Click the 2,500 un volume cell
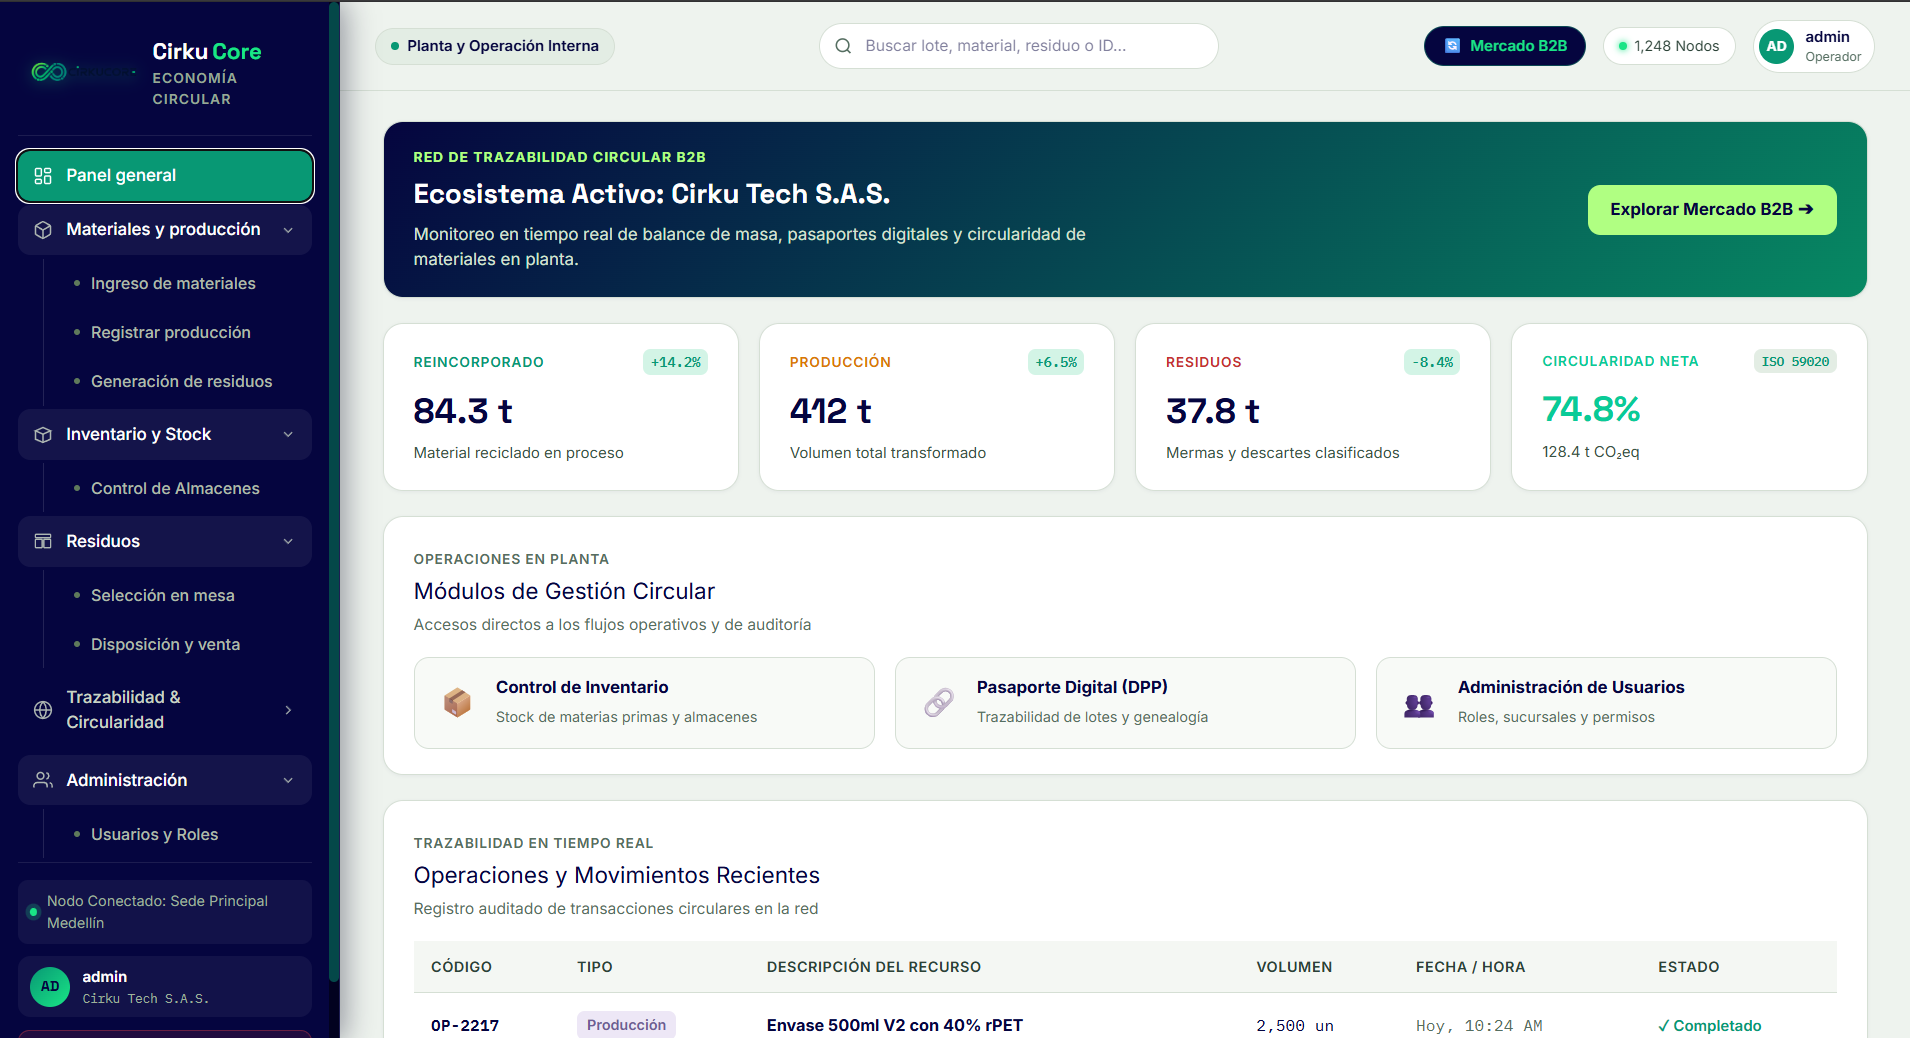This screenshot has width=1910, height=1038. click(x=1295, y=1026)
